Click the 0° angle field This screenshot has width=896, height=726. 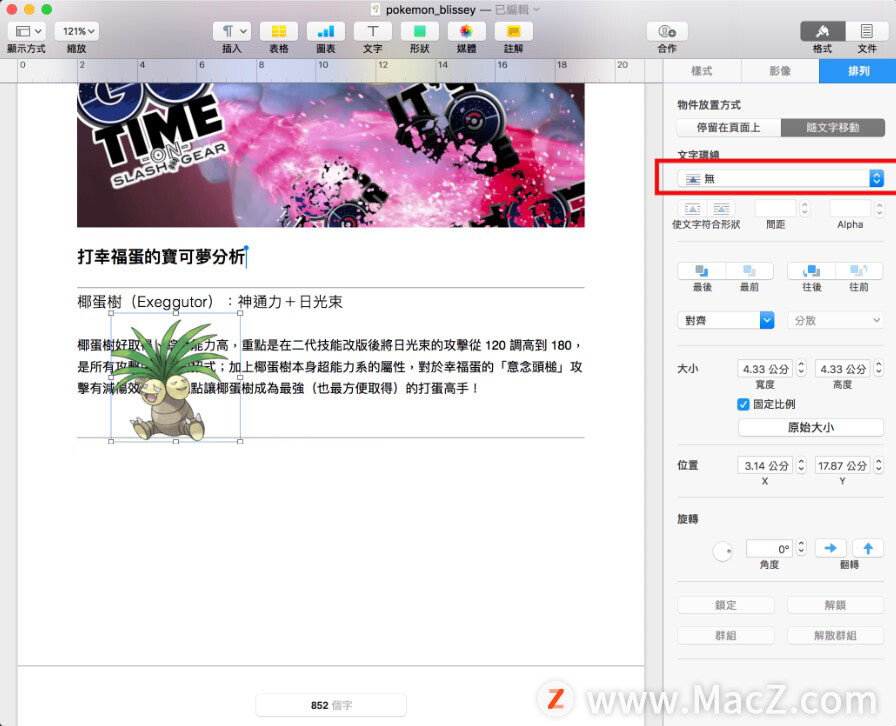coord(770,548)
